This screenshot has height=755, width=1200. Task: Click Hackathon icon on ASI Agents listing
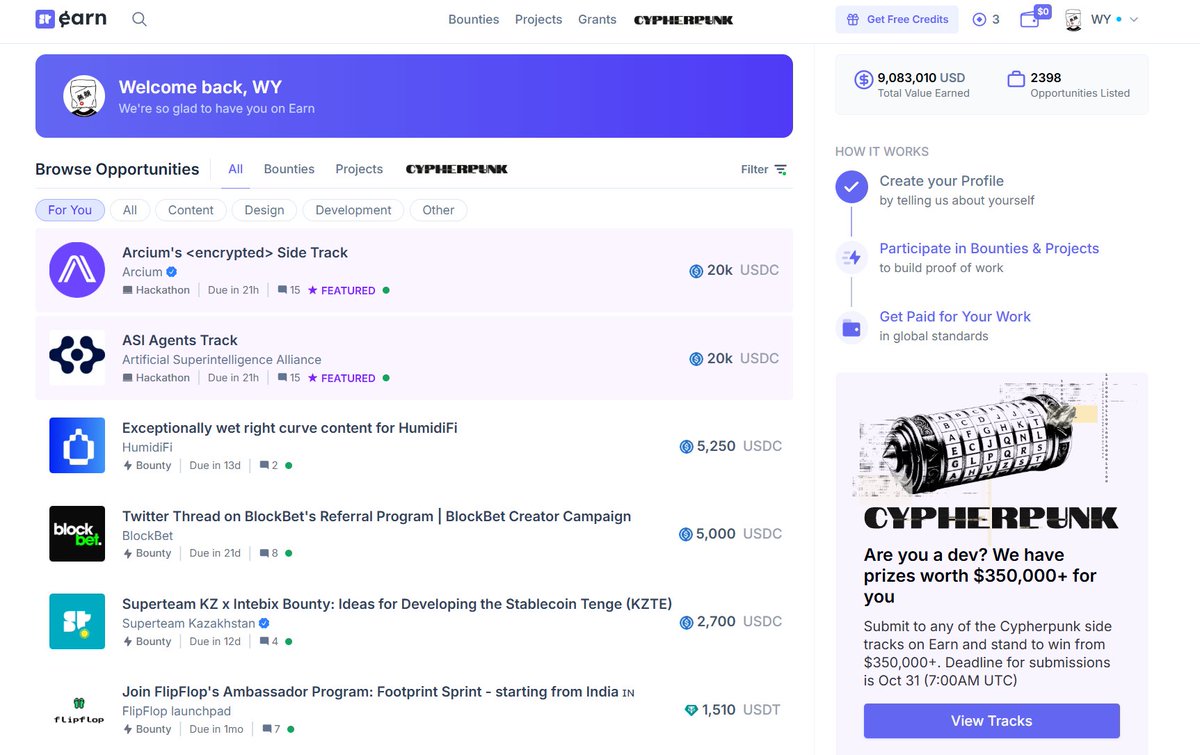(x=127, y=378)
